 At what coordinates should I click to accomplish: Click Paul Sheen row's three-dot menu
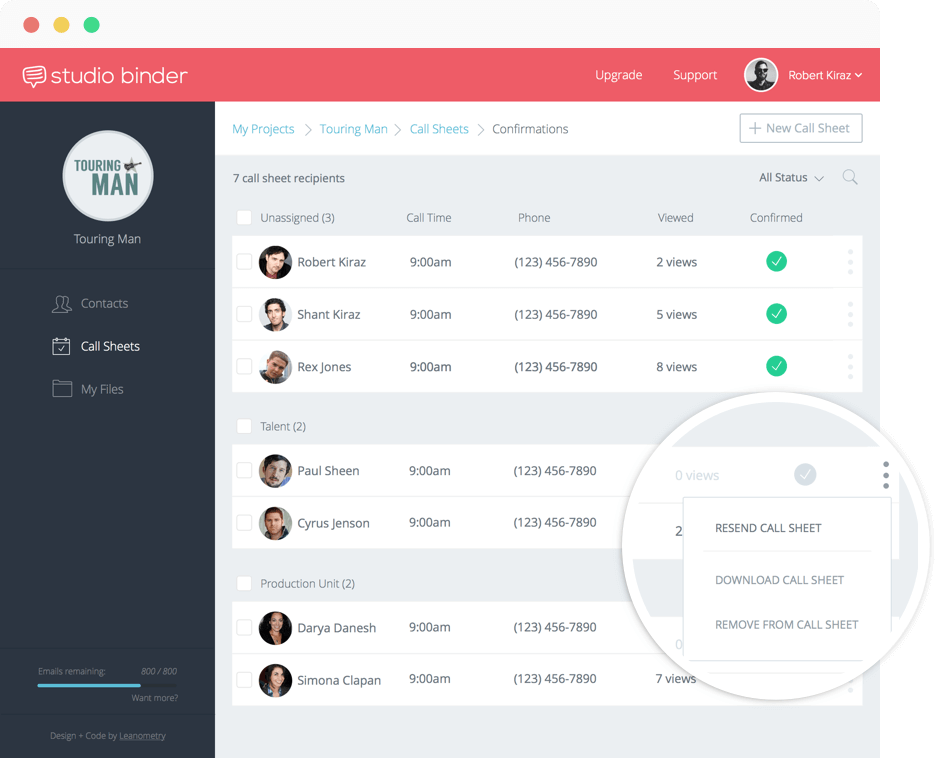click(886, 475)
